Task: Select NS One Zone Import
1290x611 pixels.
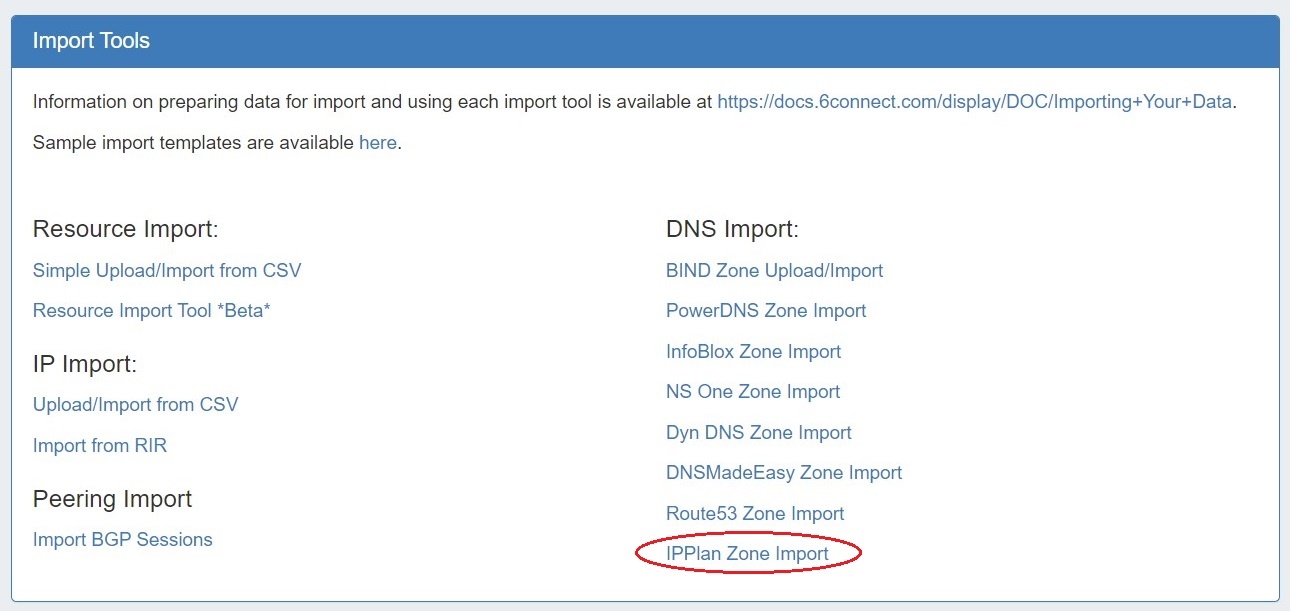Action: click(x=753, y=391)
